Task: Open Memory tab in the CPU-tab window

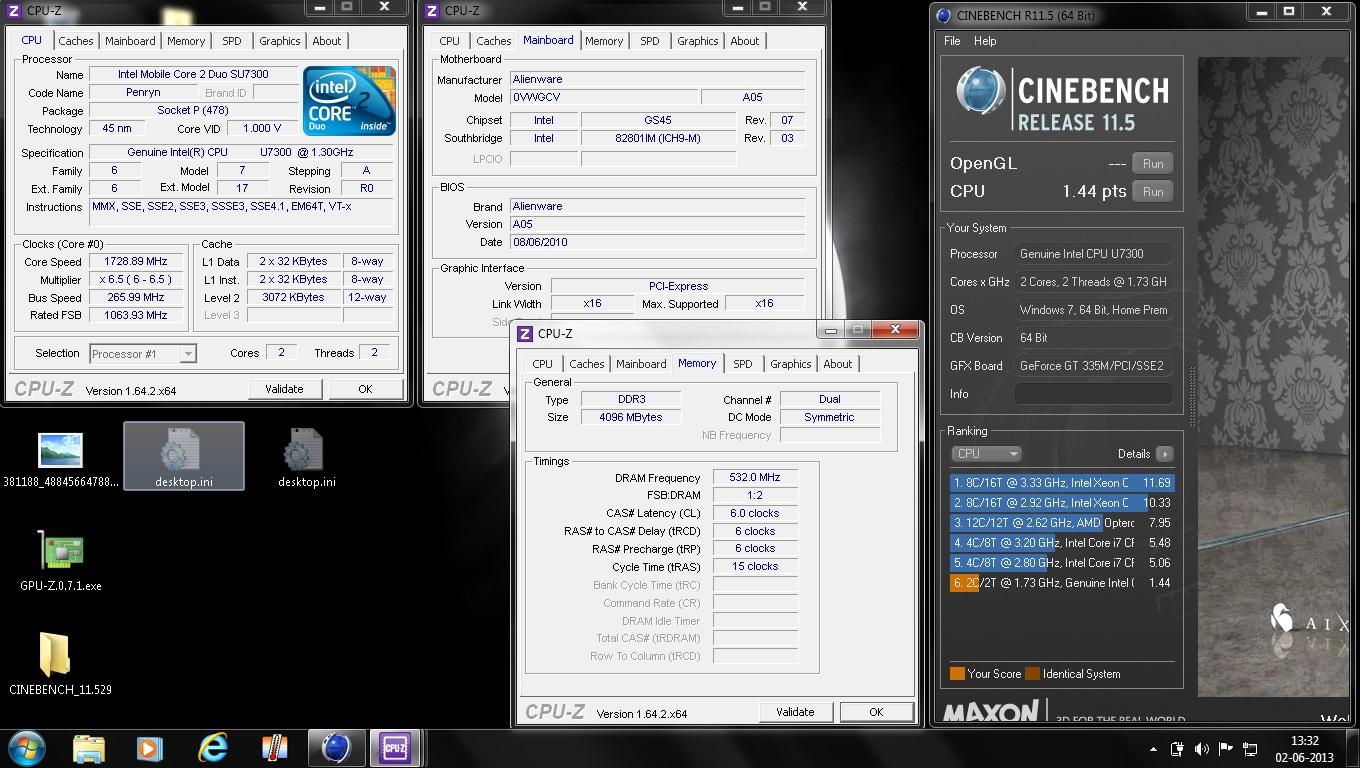Action: point(186,41)
